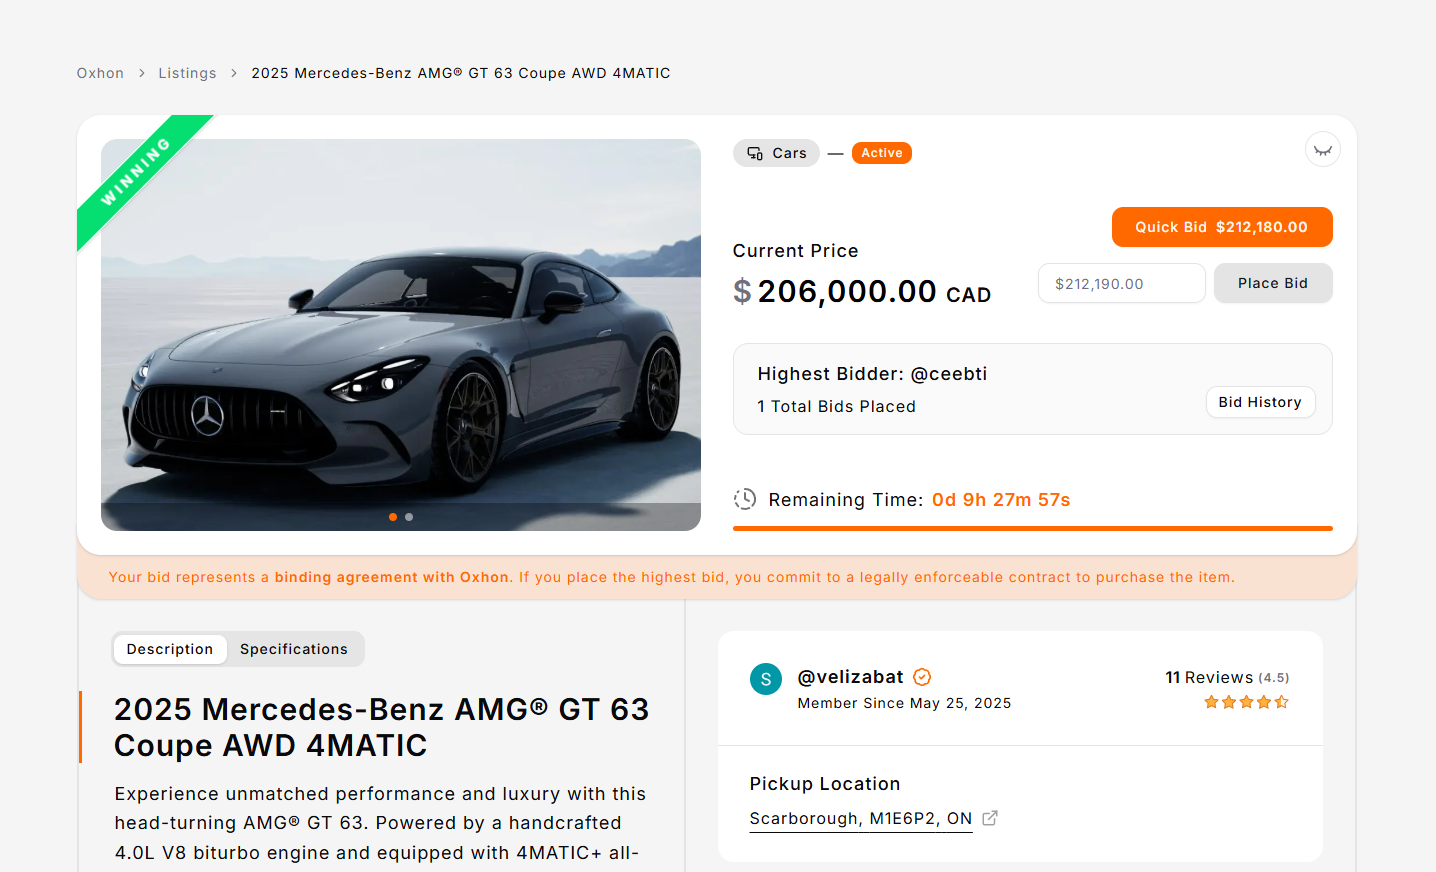The height and width of the screenshot is (872, 1436).
Task: Select the @velizabat seller avatar icon
Action: point(765,678)
